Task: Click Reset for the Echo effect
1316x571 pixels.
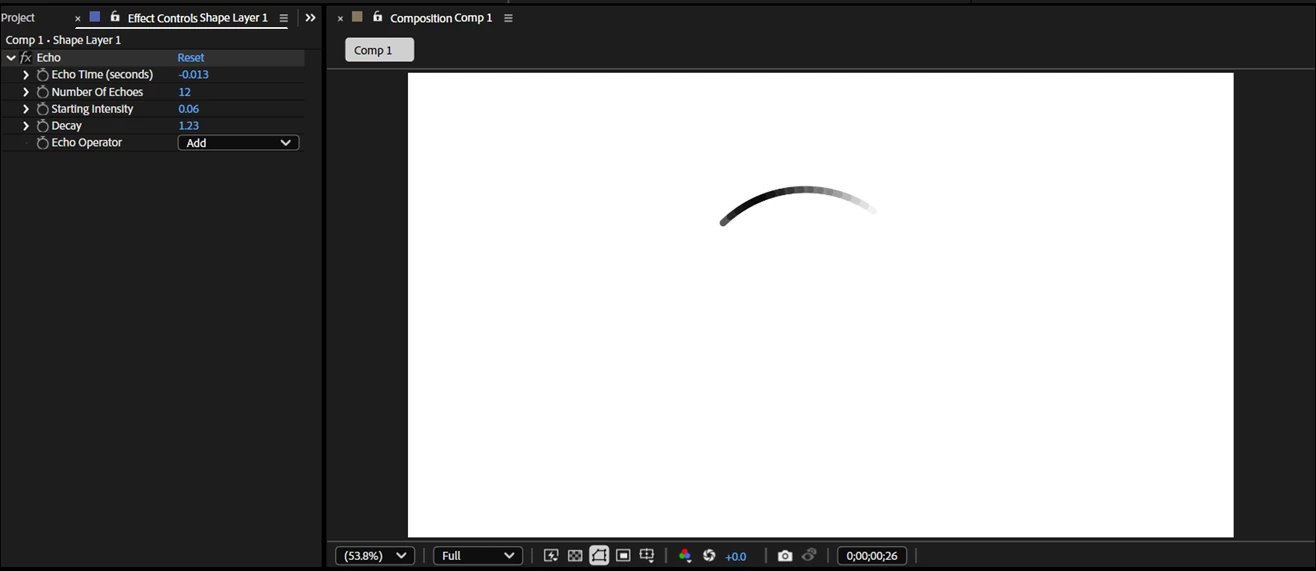Action: coord(191,58)
